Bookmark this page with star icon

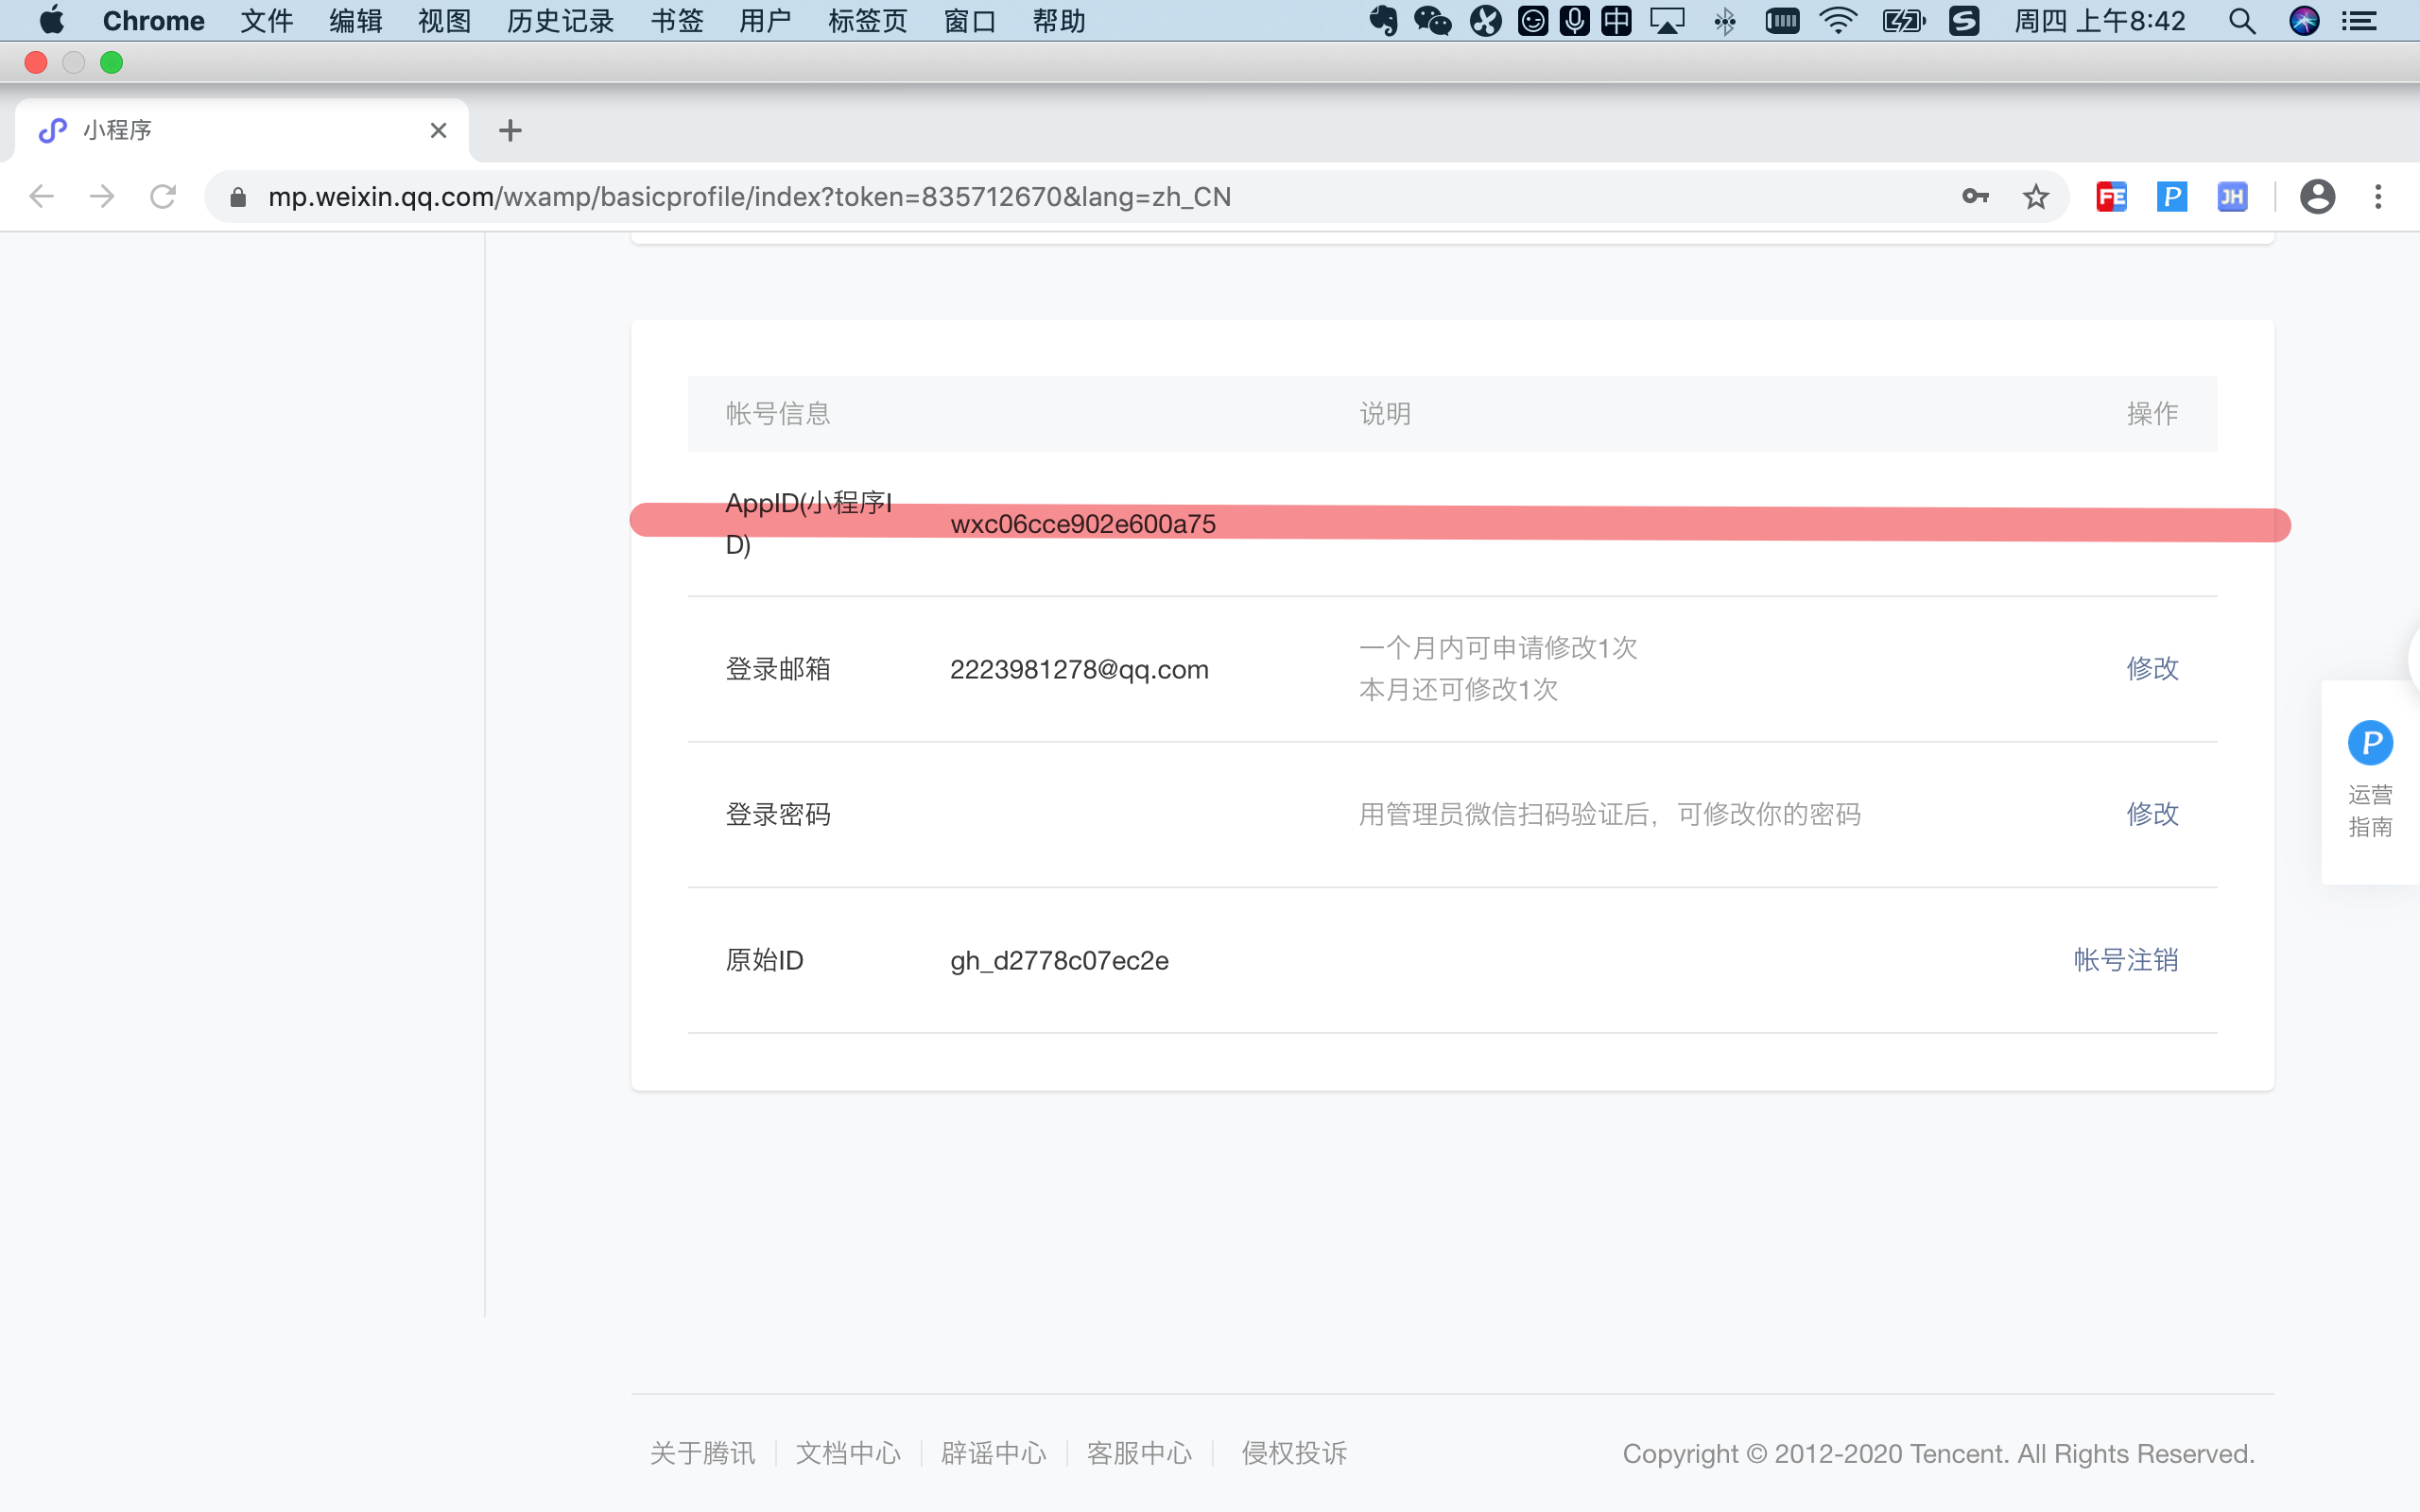pos(2035,197)
